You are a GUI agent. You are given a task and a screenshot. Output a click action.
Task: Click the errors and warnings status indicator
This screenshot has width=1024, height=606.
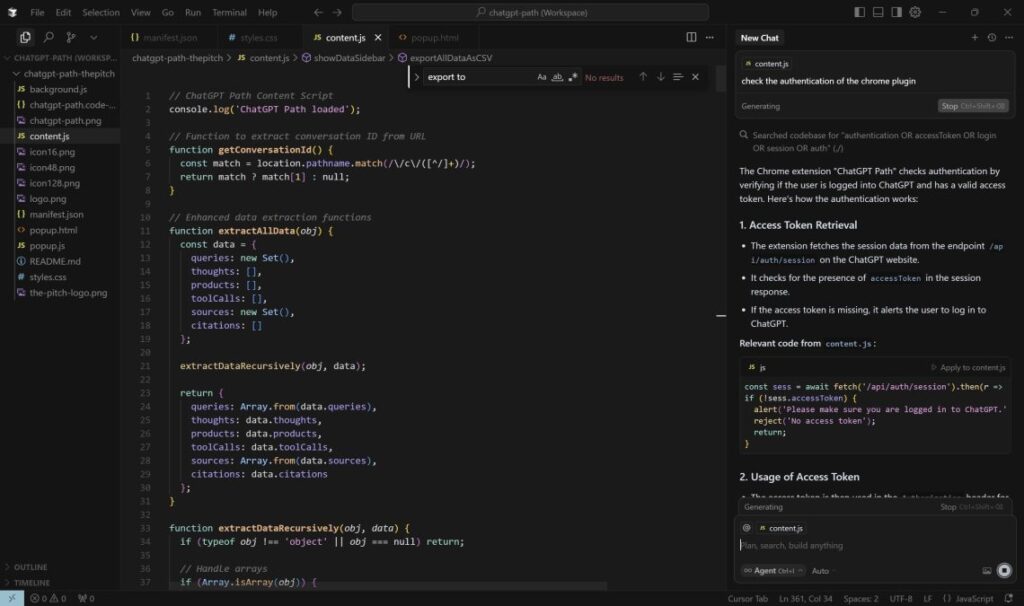point(48,598)
